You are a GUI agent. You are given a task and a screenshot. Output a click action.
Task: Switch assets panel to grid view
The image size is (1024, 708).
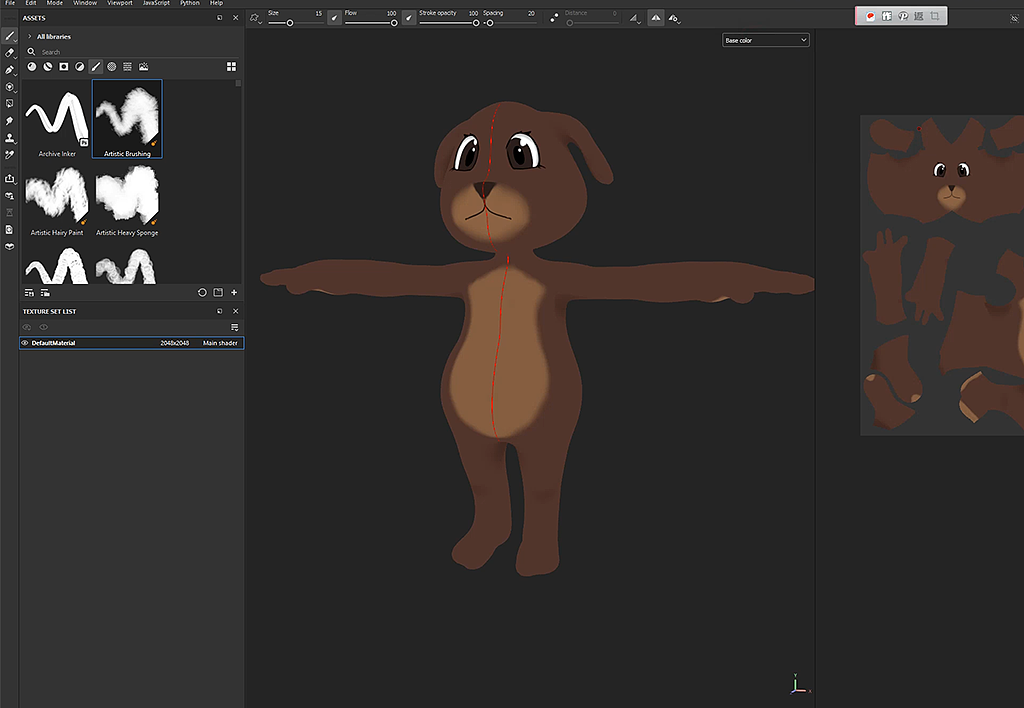[x=231, y=66]
